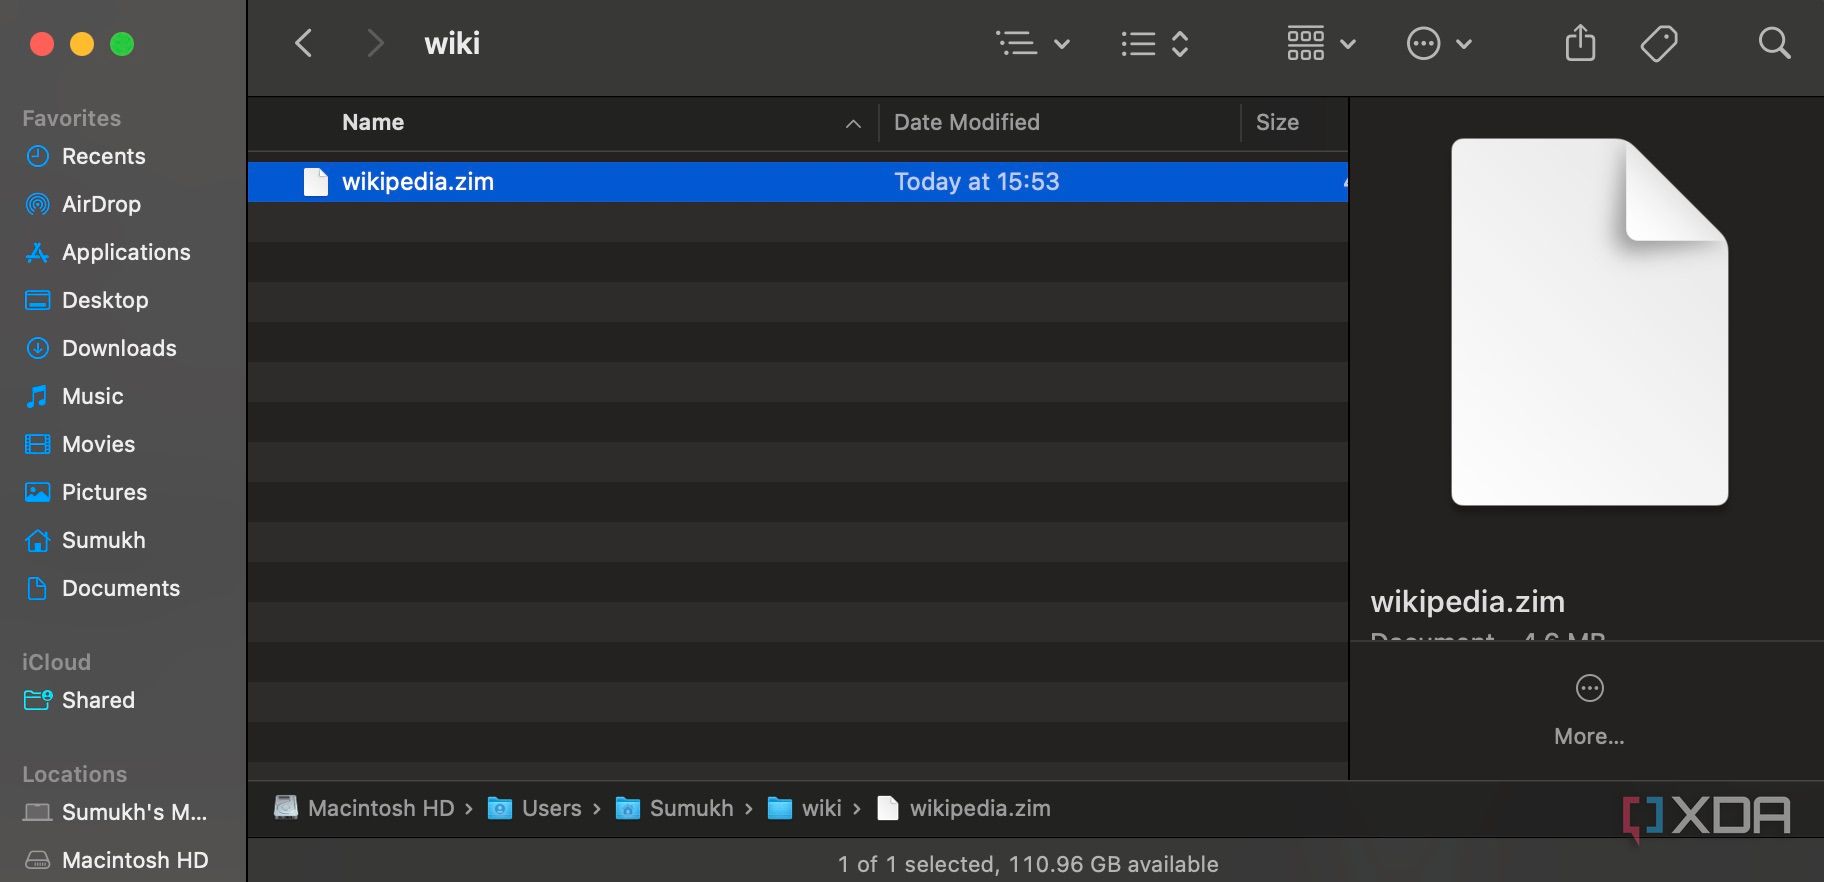Go forward with the right chevron button
This screenshot has width=1824, height=882.
click(375, 43)
